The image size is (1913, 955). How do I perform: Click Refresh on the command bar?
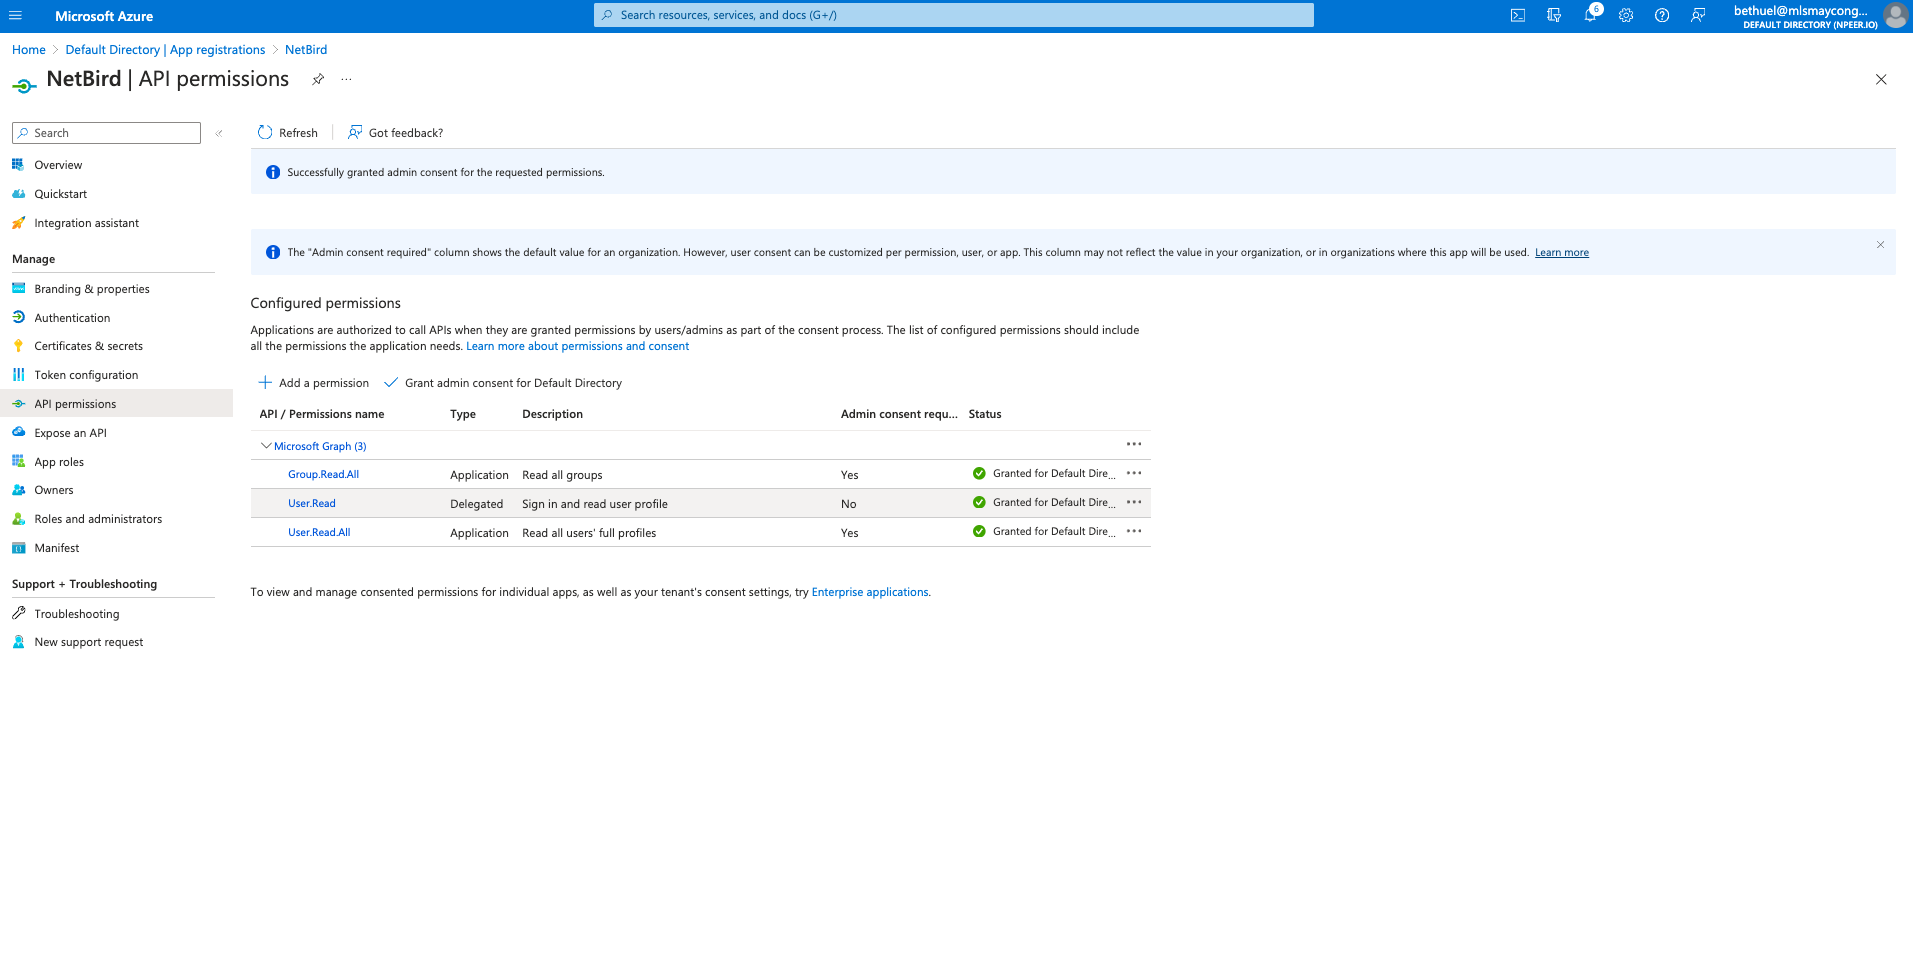coord(287,132)
